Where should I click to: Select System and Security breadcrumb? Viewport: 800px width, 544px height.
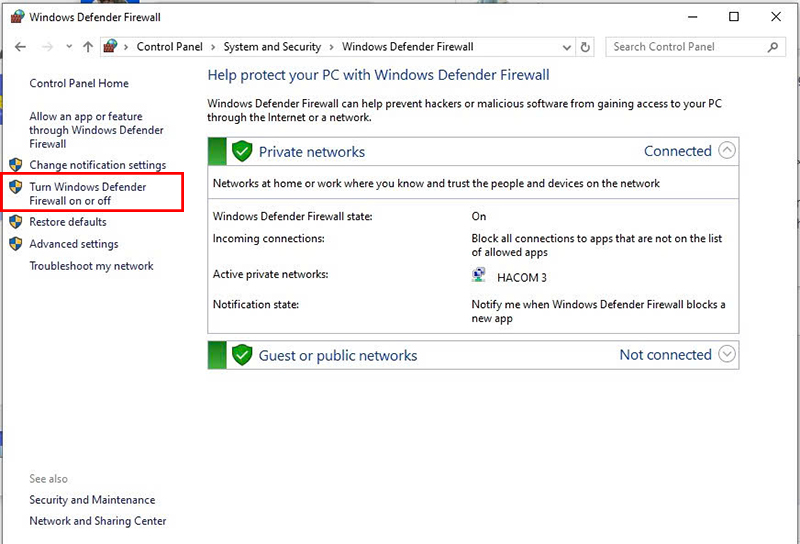(x=272, y=47)
